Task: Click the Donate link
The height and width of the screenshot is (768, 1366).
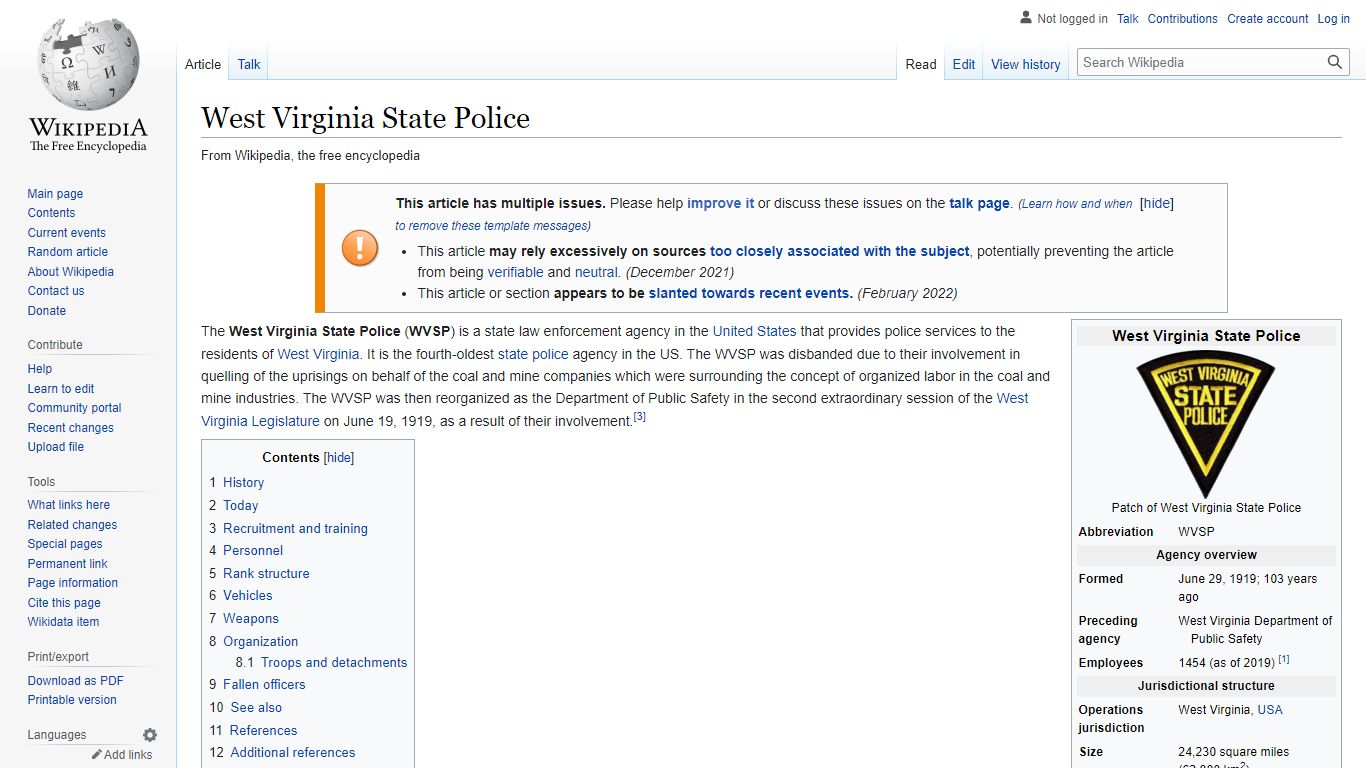Action: [x=46, y=311]
